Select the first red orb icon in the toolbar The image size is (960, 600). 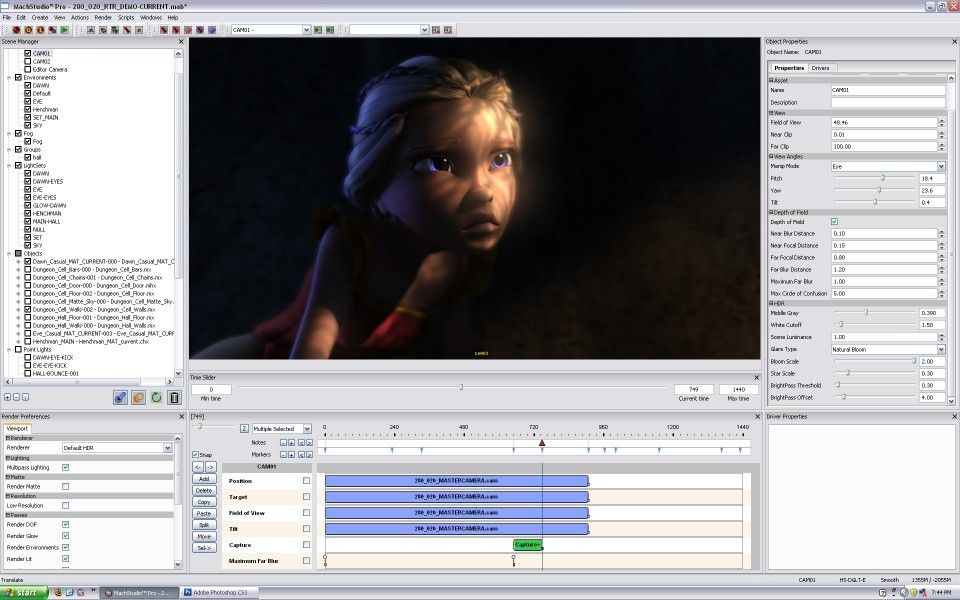15,31
